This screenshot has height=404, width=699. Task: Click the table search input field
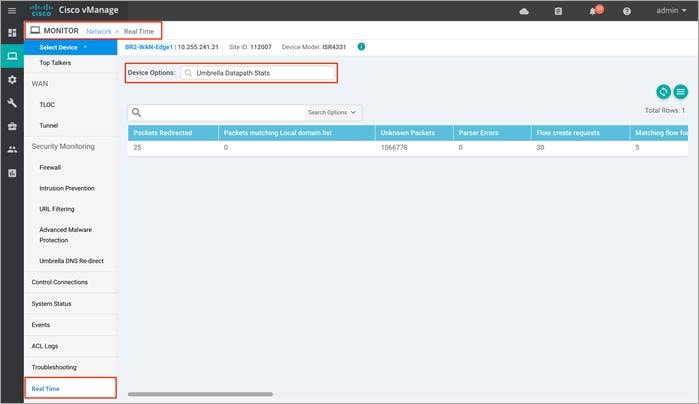point(223,112)
